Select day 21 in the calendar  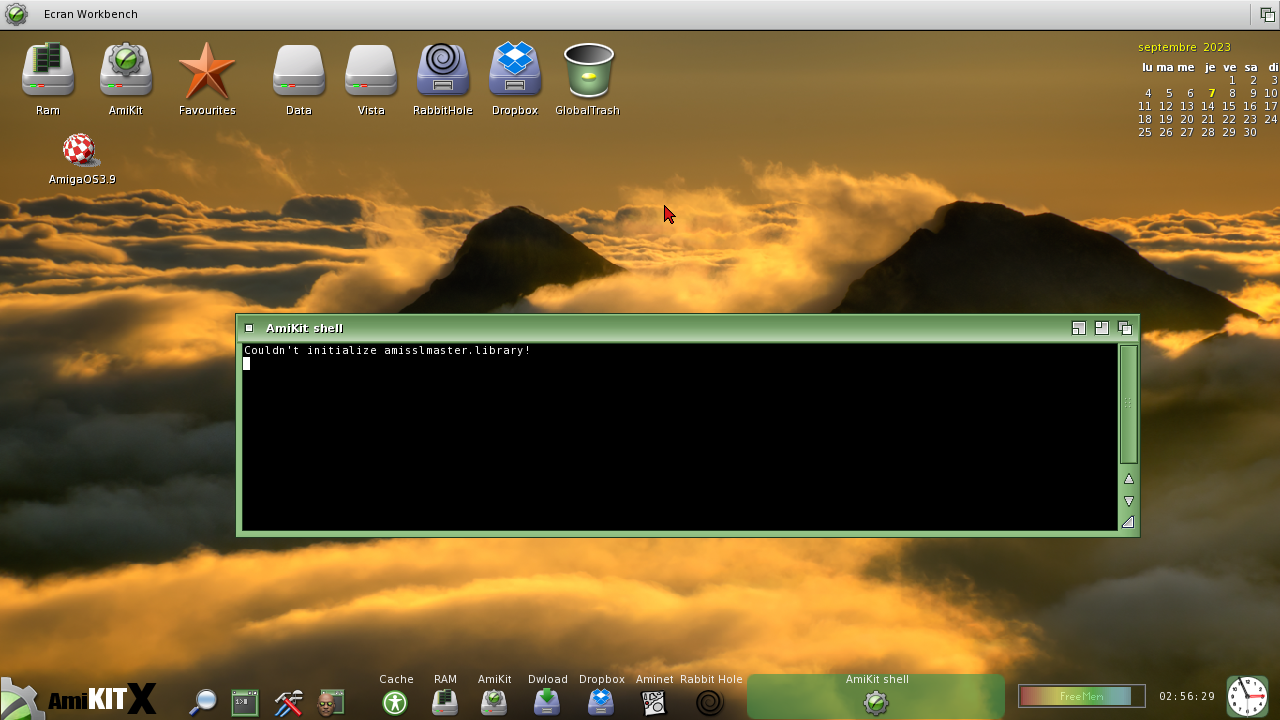[1207, 119]
